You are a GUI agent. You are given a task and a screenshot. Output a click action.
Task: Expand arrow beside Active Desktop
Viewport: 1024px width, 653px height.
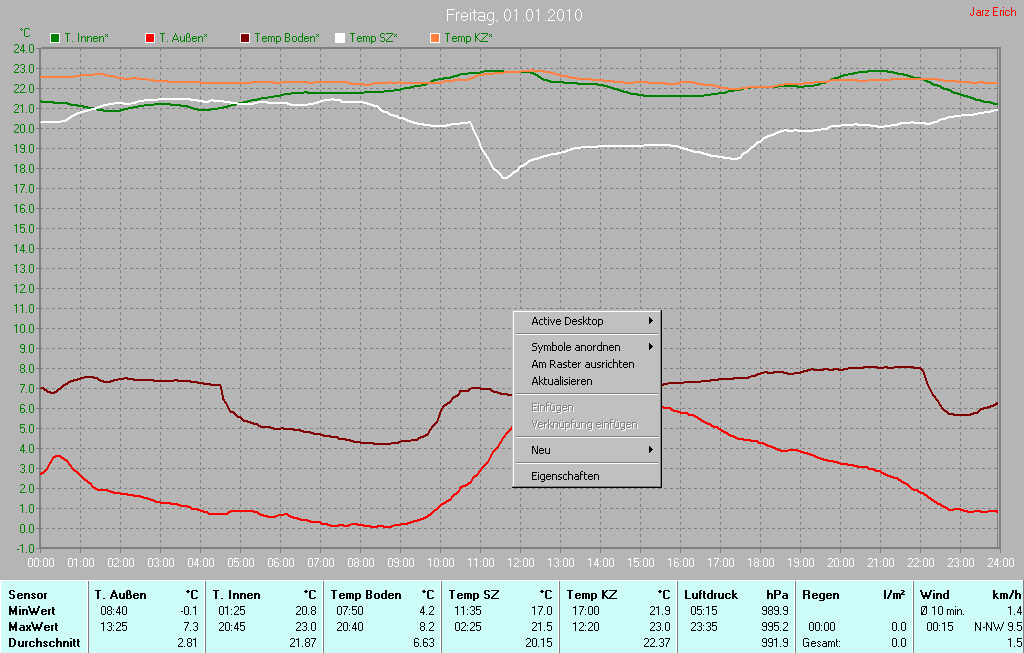pyautogui.click(x=651, y=321)
